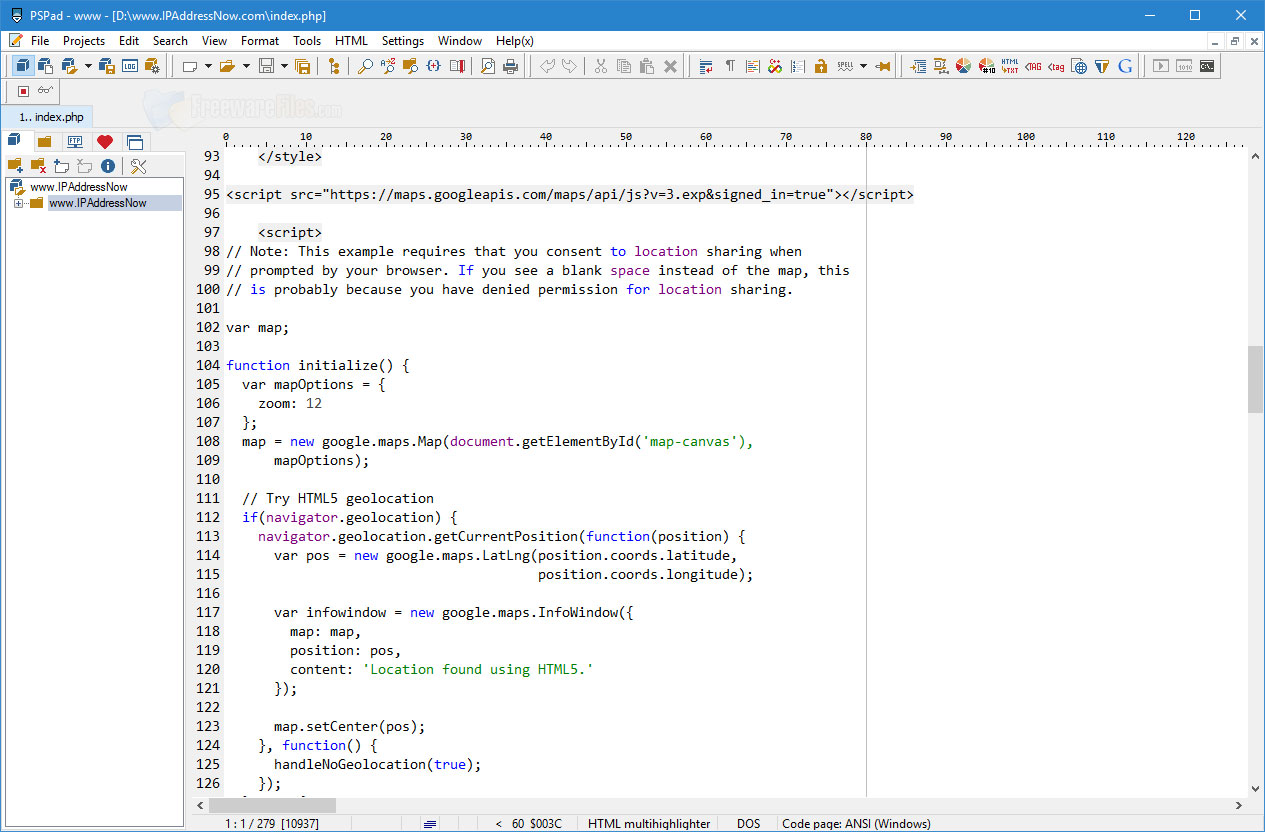Select the Cut scissors icon
Image resolution: width=1265 pixels, height=832 pixels.
[600, 65]
